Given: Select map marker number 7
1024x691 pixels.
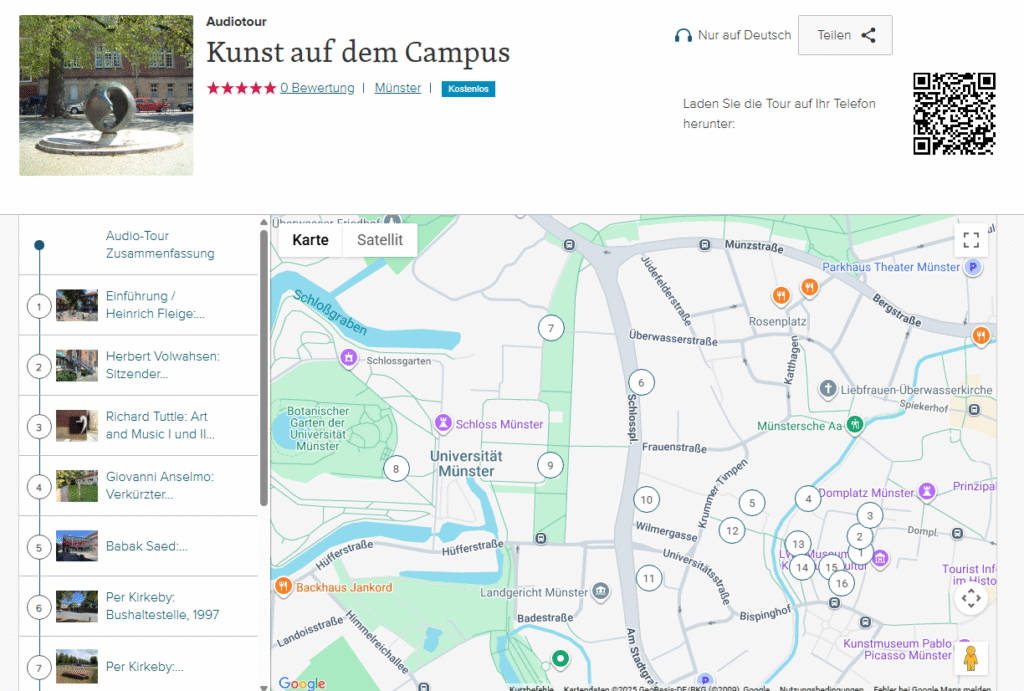Looking at the screenshot, I should tap(550, 327).
